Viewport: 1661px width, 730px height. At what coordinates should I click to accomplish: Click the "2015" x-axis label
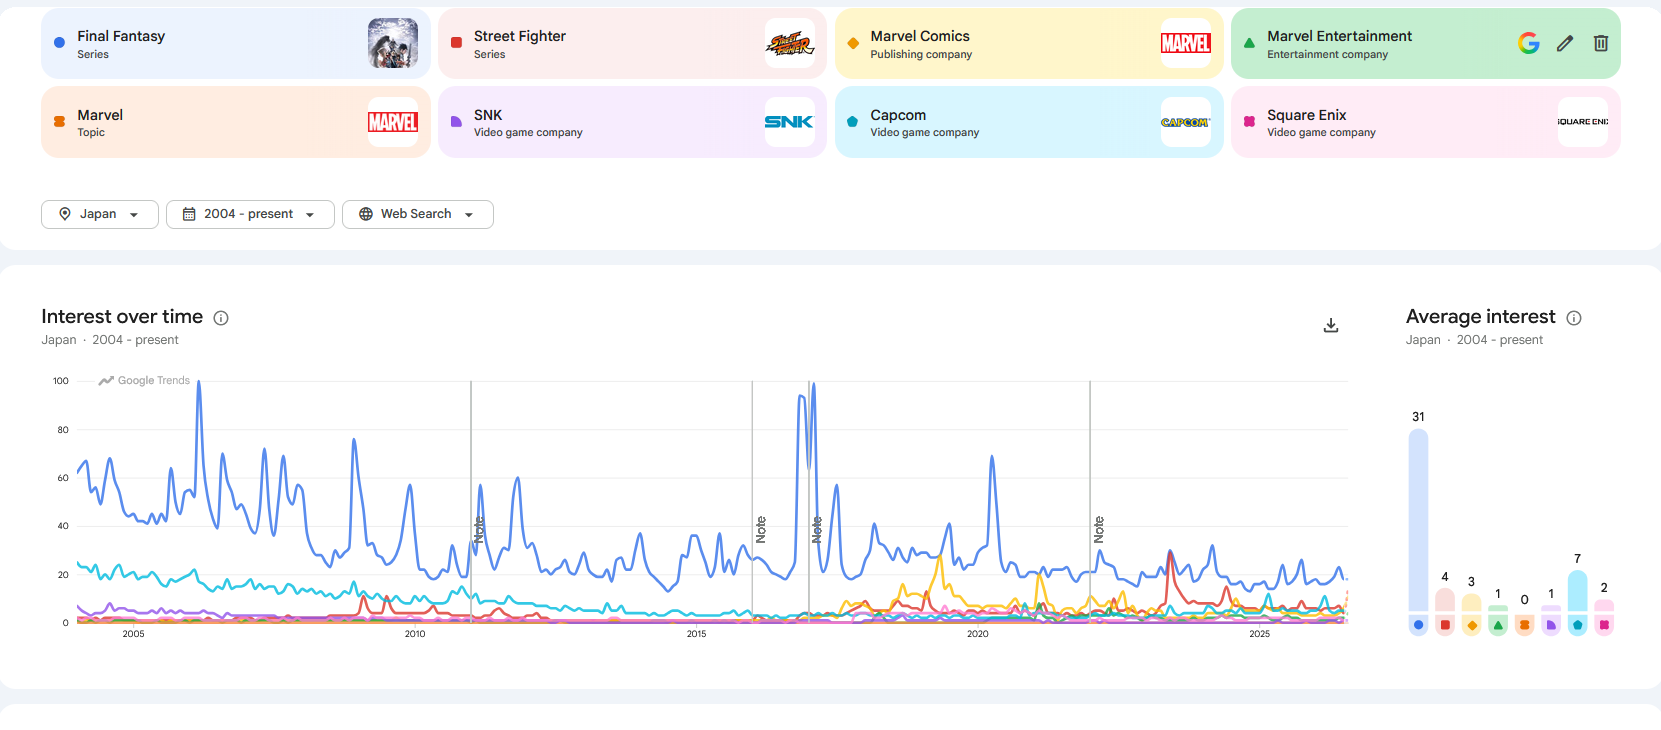[696, 634]
